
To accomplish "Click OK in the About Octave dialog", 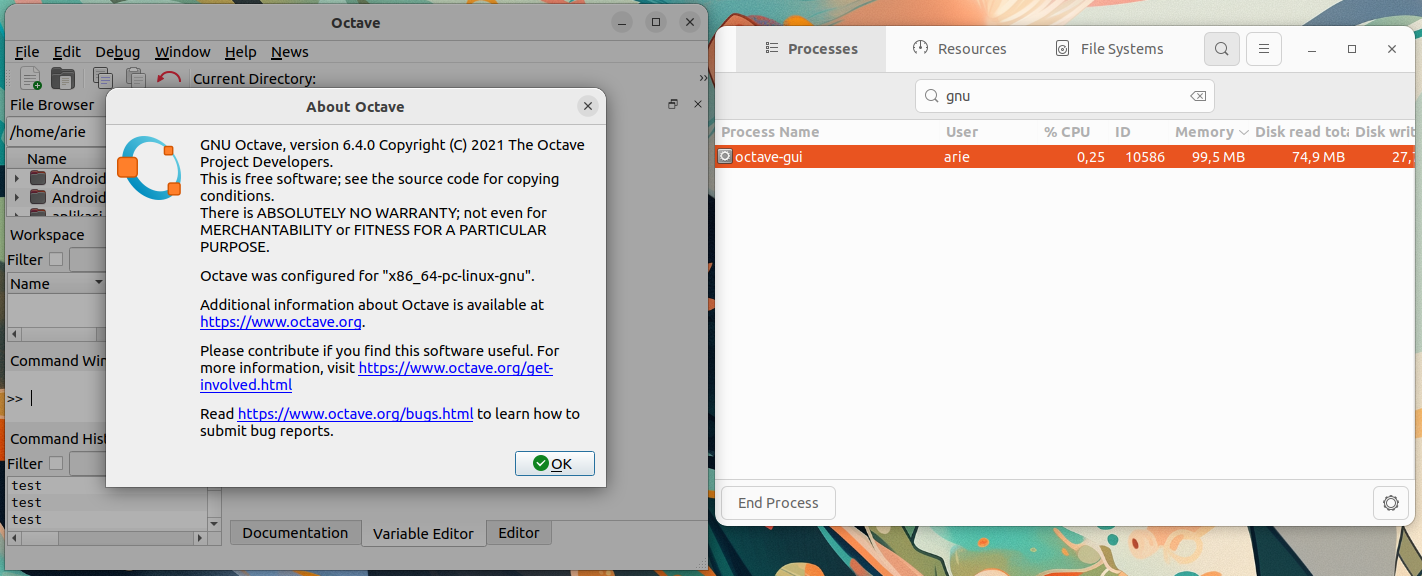I will (554, 463).
